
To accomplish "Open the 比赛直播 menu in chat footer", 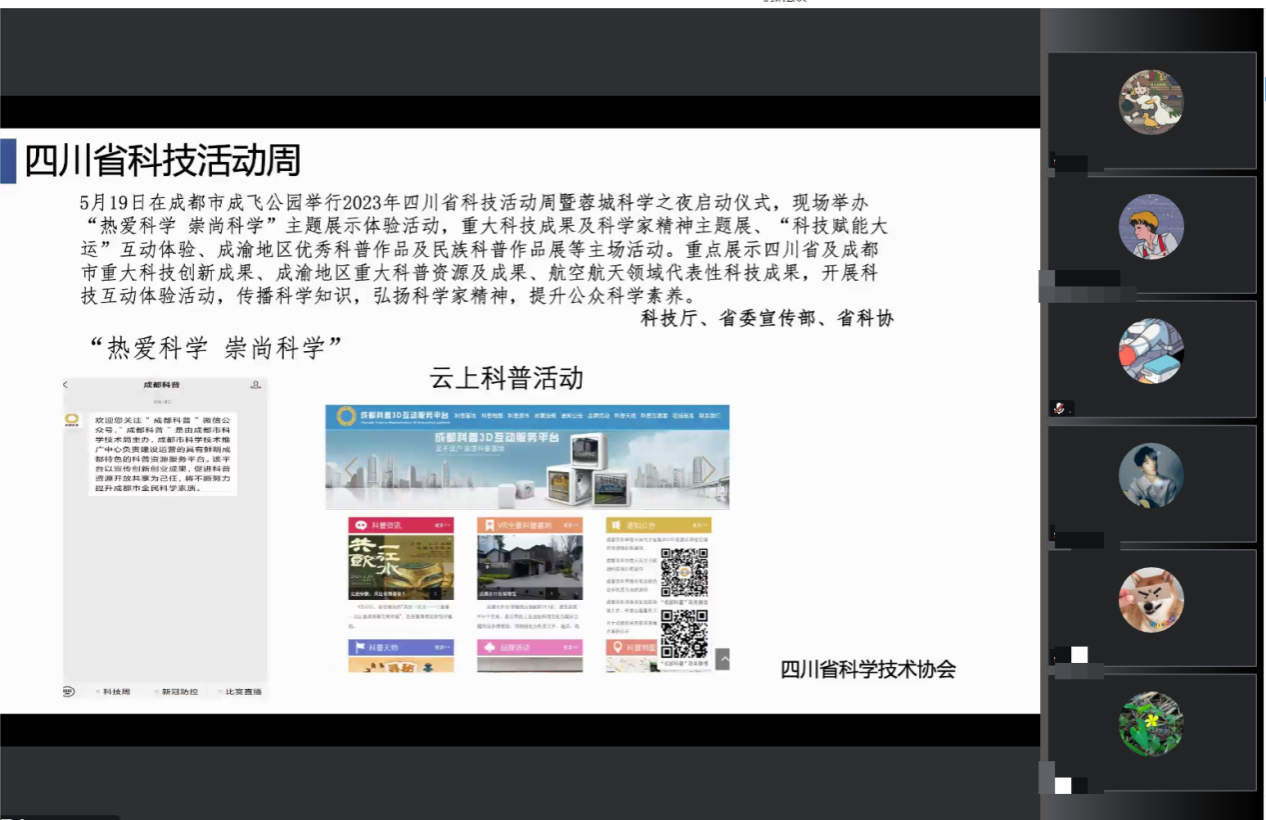I will [240, 692].
